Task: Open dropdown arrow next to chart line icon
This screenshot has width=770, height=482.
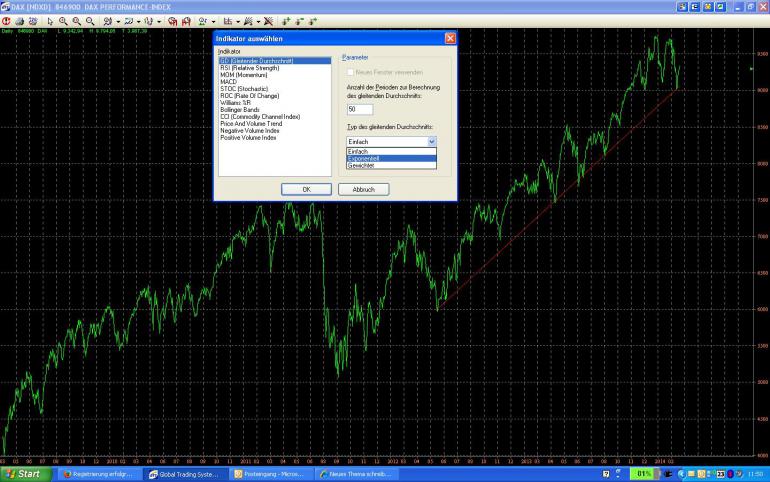Action: pos(138,22)
